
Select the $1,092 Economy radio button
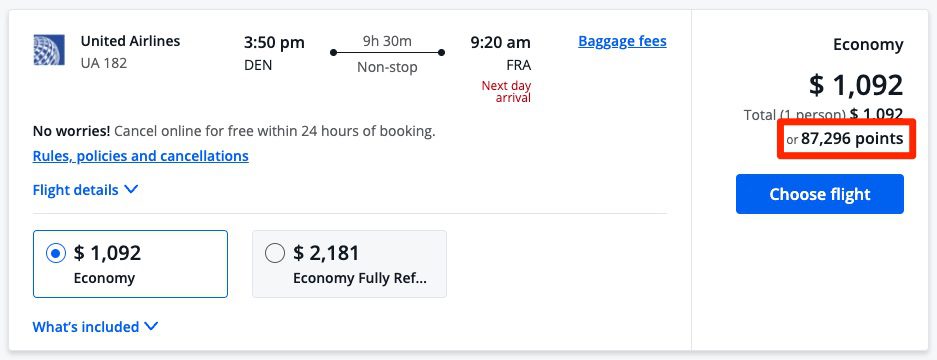[56, 254]
